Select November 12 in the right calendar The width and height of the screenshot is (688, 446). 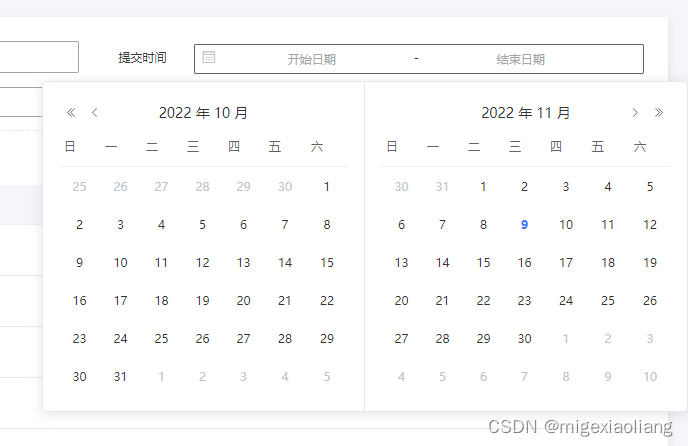pyautogui.click(x=650, y=225)
